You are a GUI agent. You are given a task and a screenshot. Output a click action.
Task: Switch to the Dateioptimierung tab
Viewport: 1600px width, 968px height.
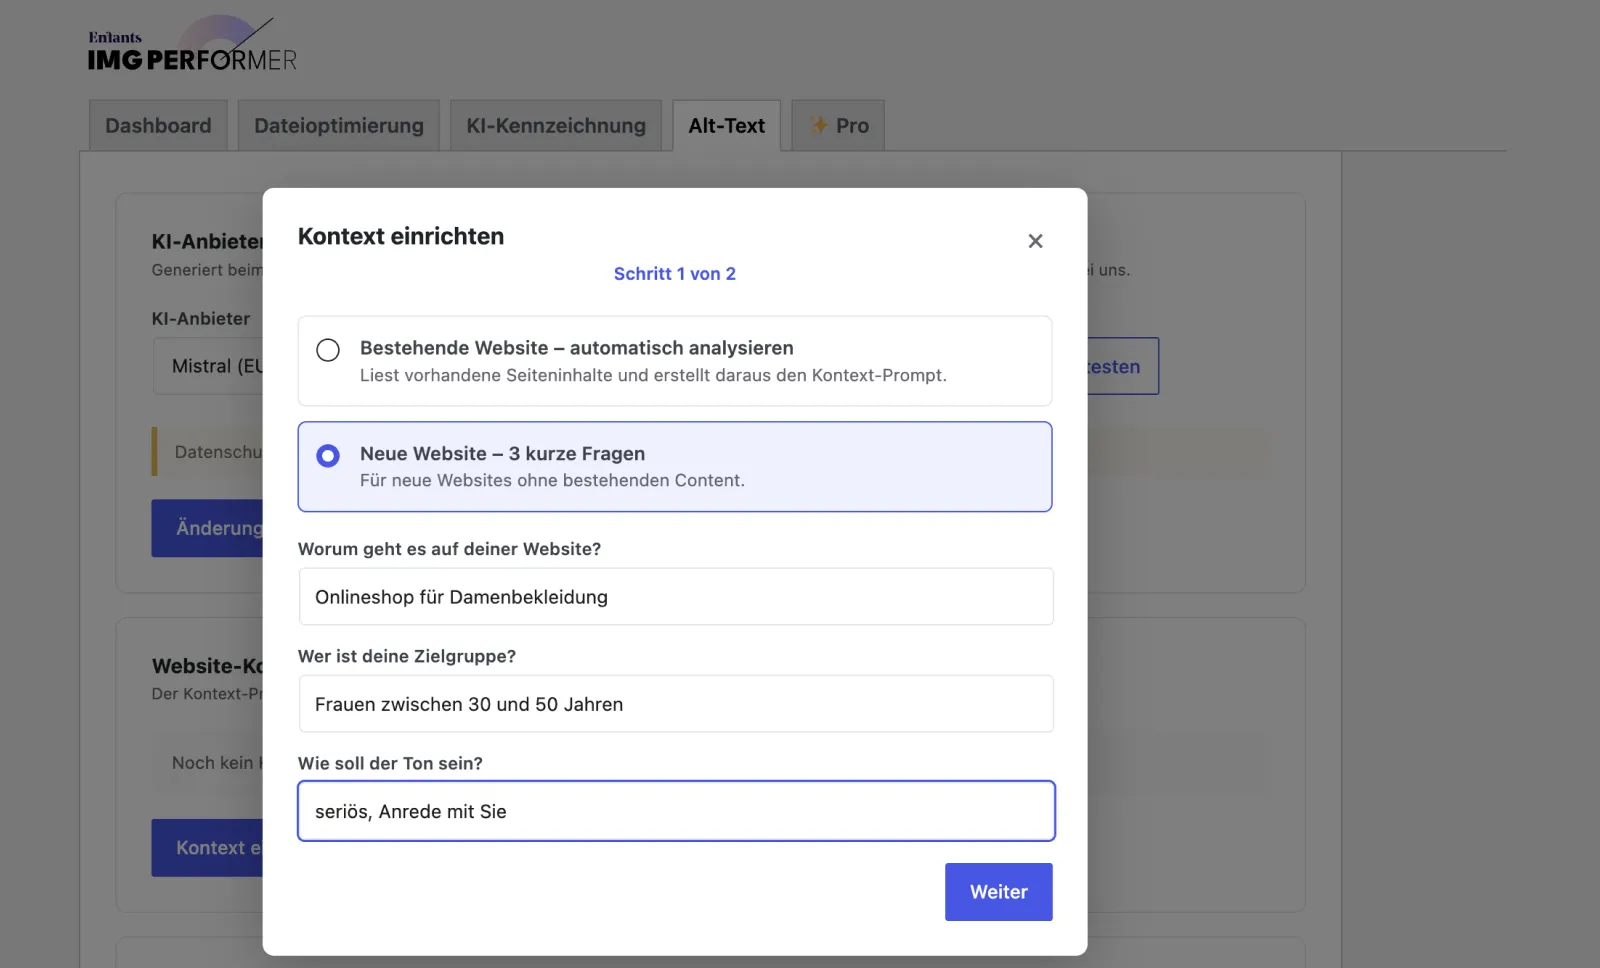pyautogui.click(x=339, y=126)
